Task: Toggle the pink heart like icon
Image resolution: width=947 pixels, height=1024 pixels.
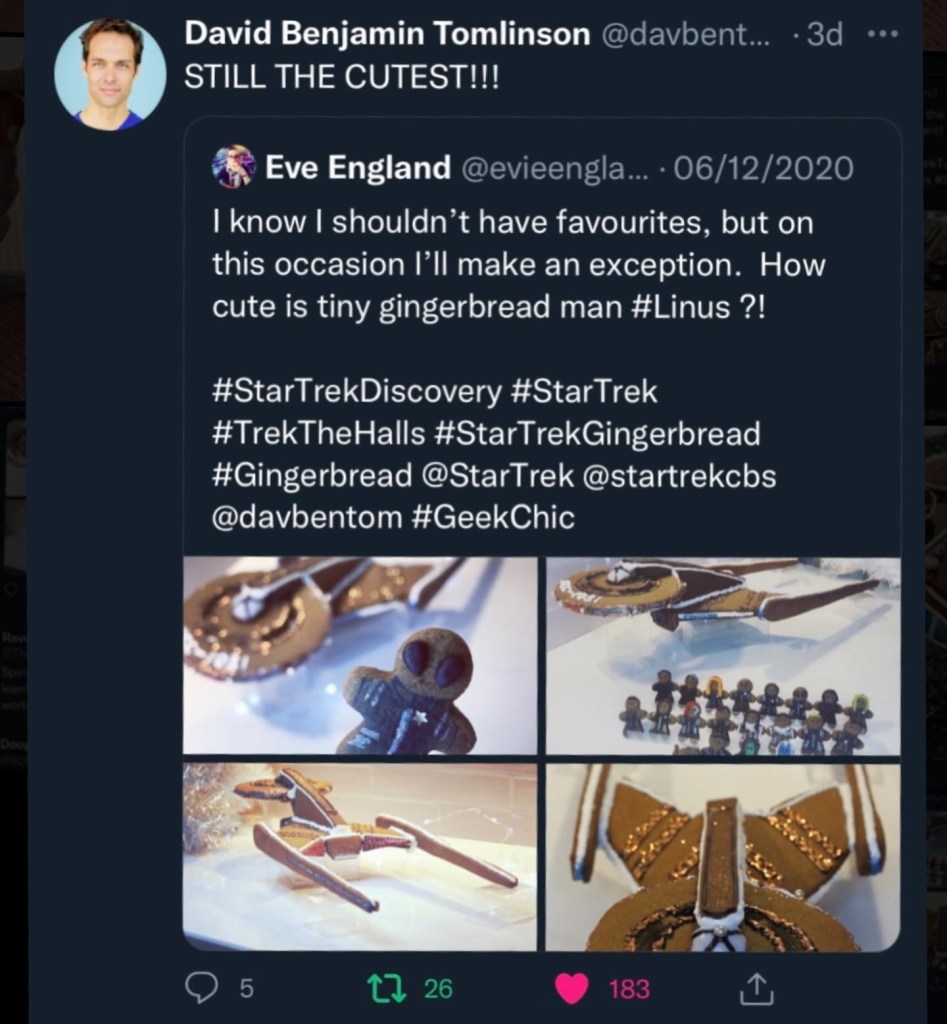Action: [x=572, y=989]
